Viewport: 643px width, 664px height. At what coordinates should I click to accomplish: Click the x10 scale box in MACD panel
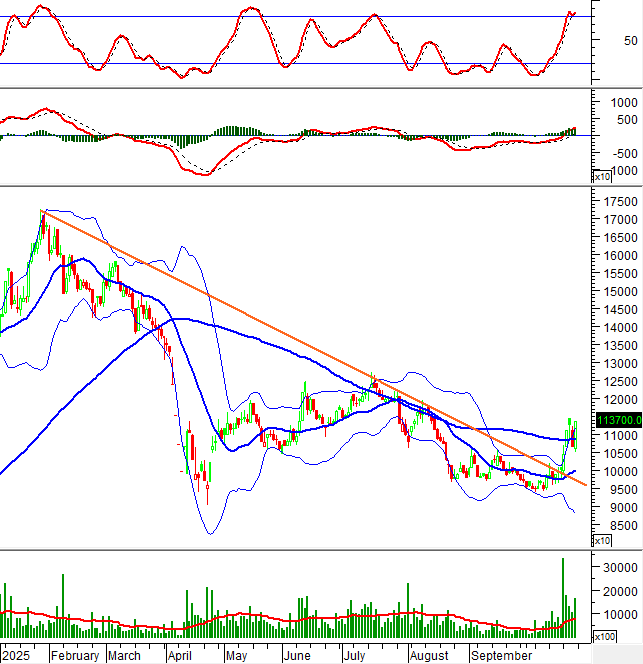(602, 177)
